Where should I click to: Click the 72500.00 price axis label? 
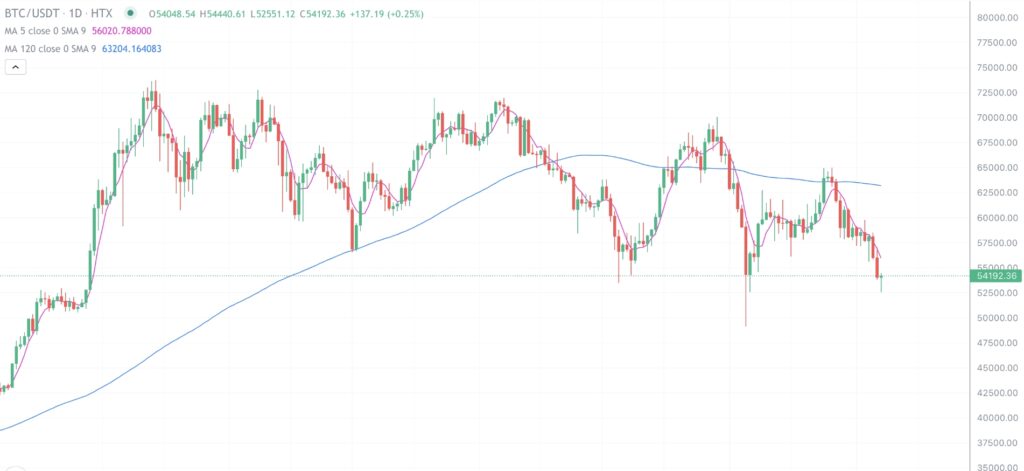point(997,93)
